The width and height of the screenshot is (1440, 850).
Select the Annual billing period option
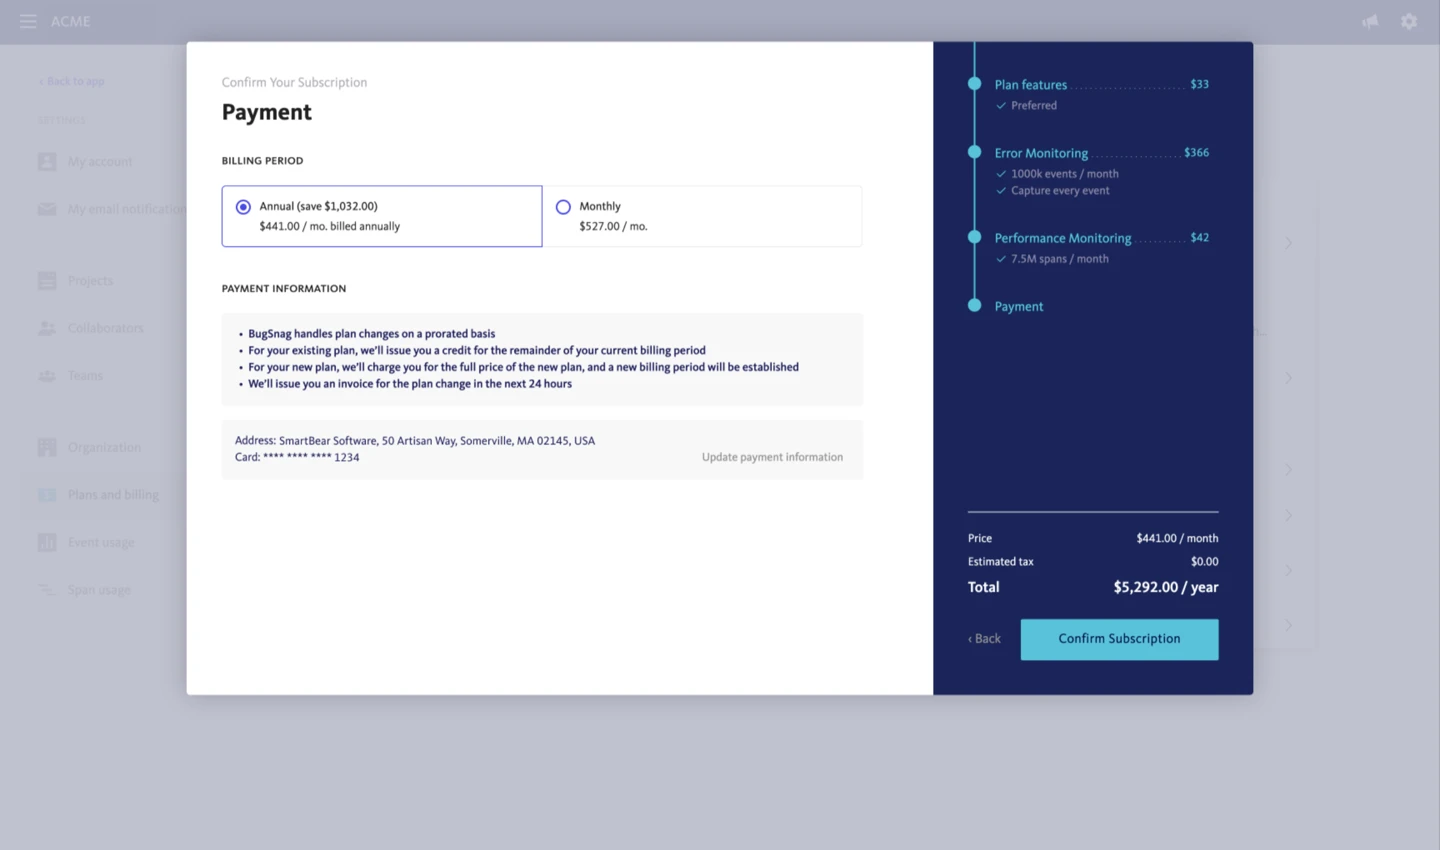(382, 216)
